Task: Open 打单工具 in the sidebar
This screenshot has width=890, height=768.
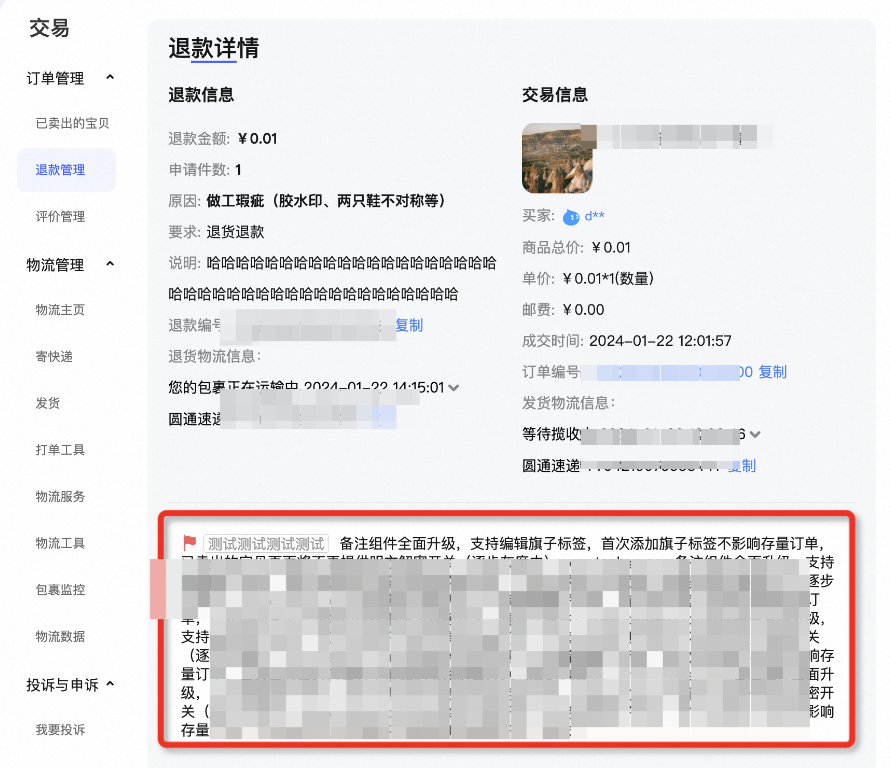Action: click(x=60, y=450)
